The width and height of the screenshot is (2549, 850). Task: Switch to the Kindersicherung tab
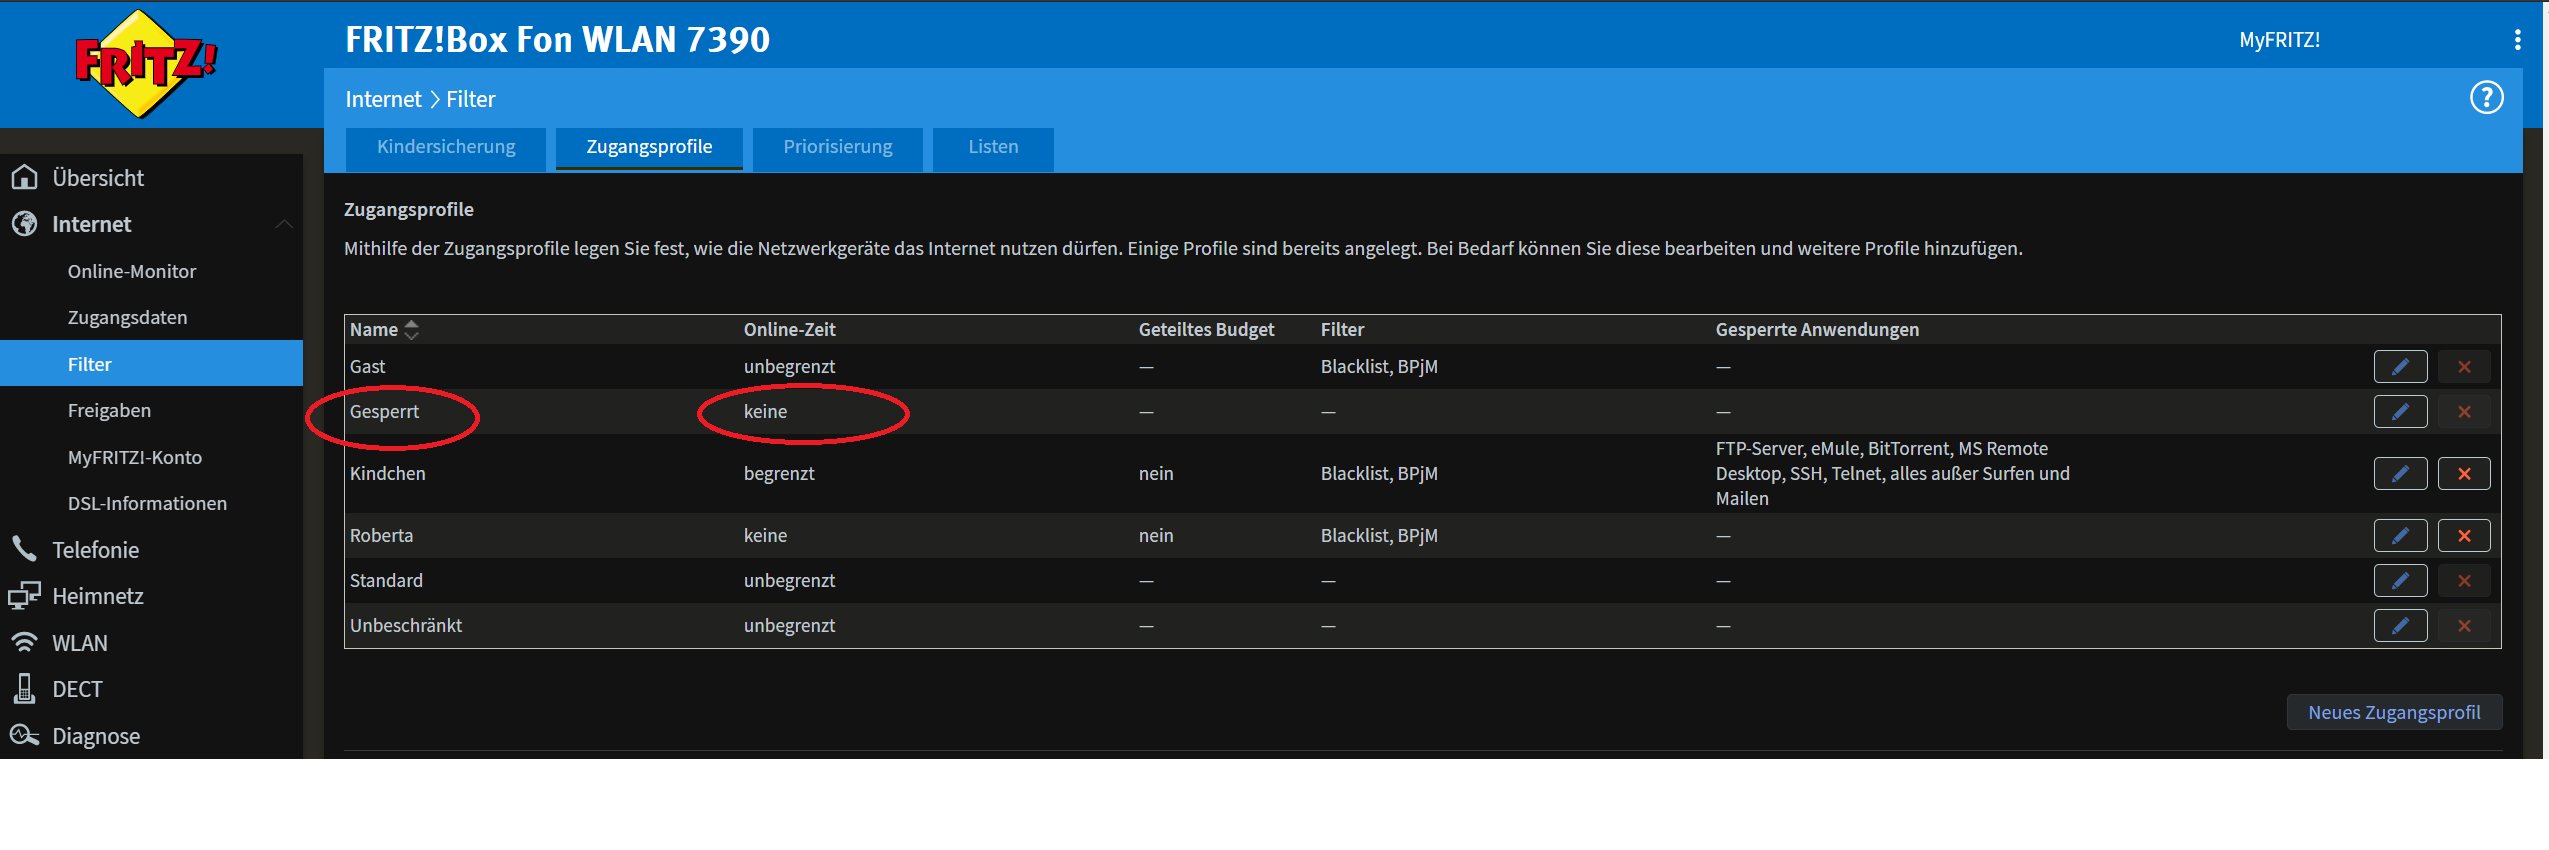pos(446,148)
